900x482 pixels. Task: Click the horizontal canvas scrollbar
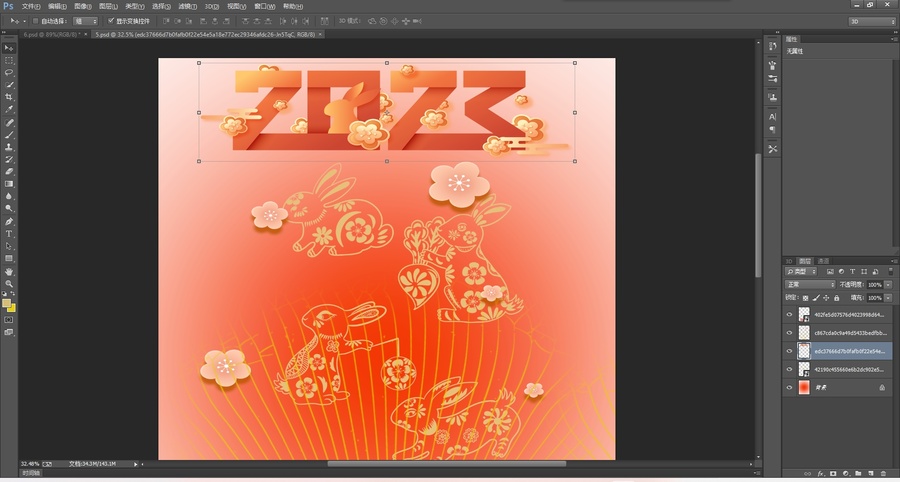pos(447,464)
